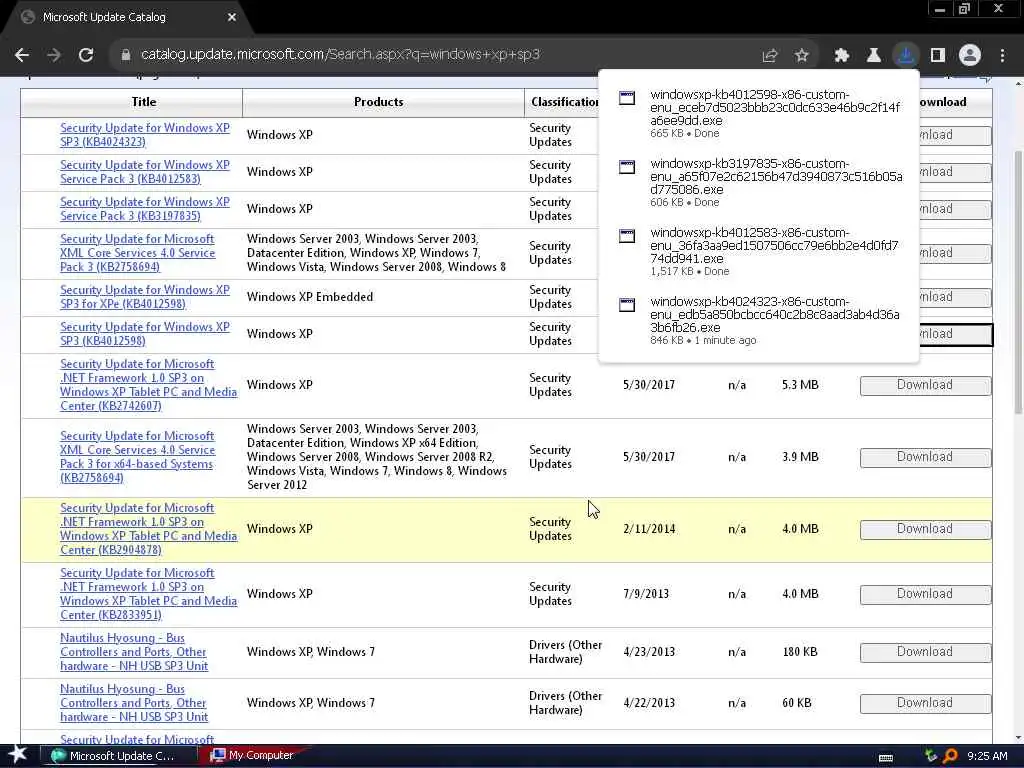Open downloaded kb4012583 exe file icon
1024x768 pixels.
627,236
